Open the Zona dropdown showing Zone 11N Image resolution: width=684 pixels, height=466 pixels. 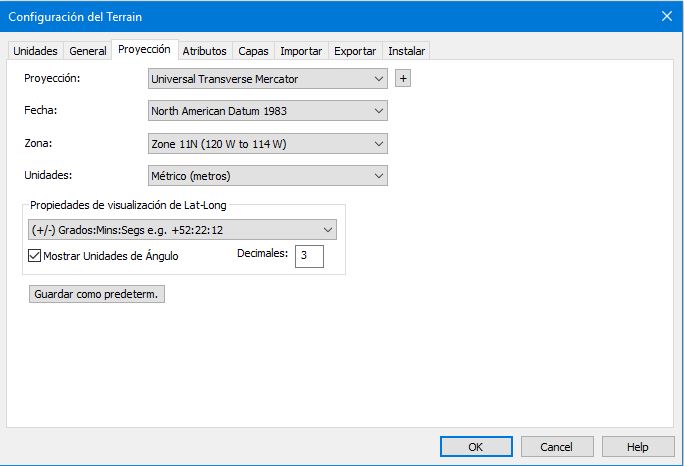(x=267, y=144)
